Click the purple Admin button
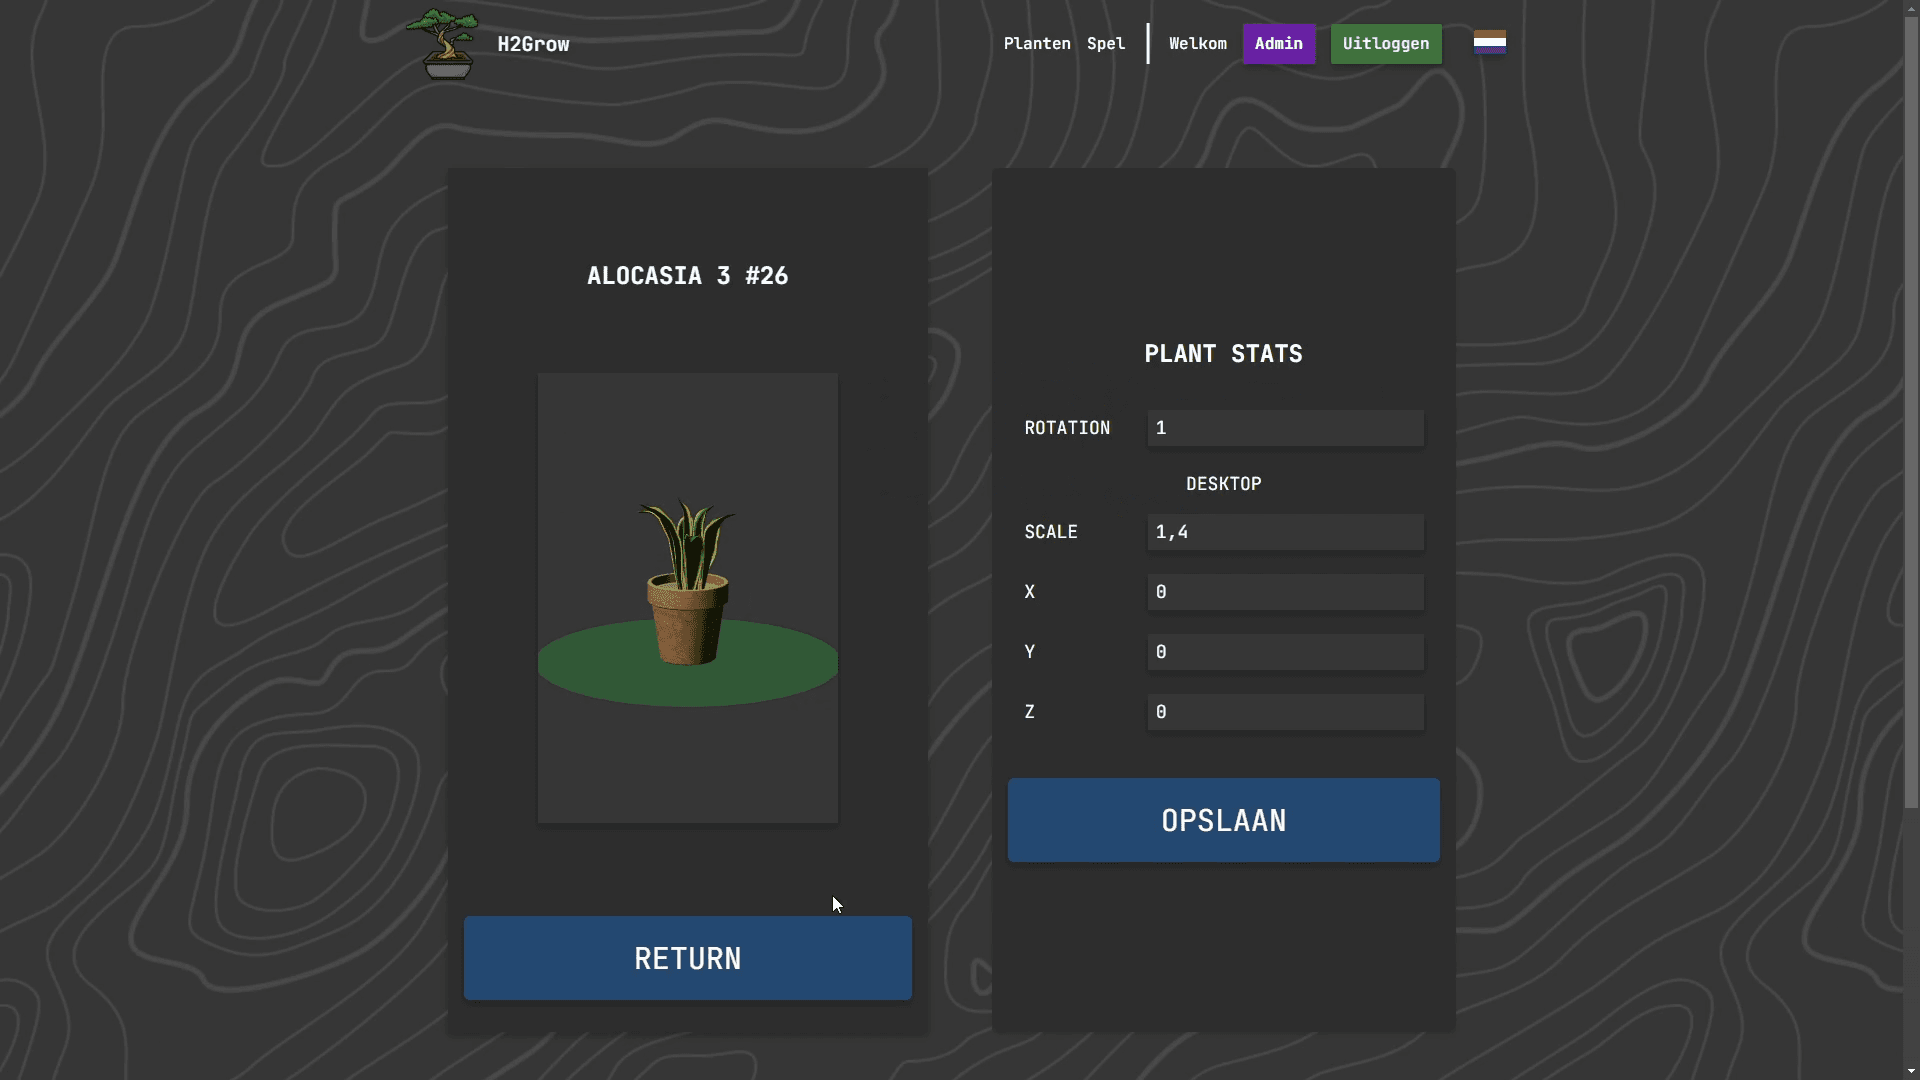The width and height of the screenshot is (1920, 1080). click(x=1278, y=44)
